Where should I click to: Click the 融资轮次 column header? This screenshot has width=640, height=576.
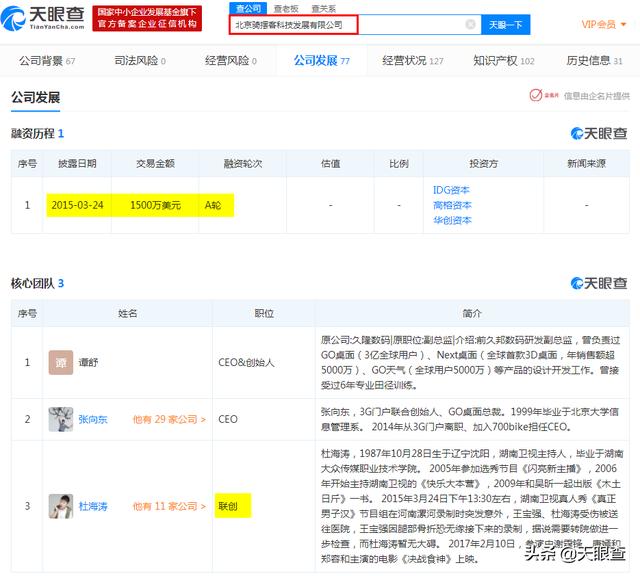pos(242,164)
